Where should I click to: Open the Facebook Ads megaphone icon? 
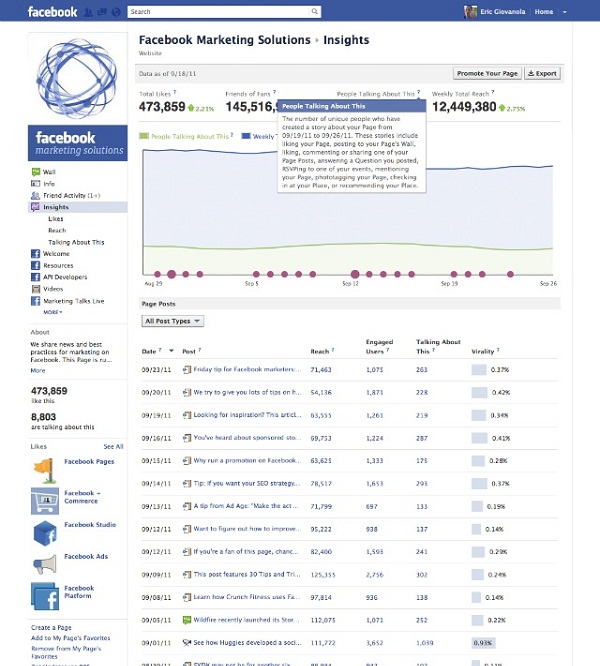point(45,564)
